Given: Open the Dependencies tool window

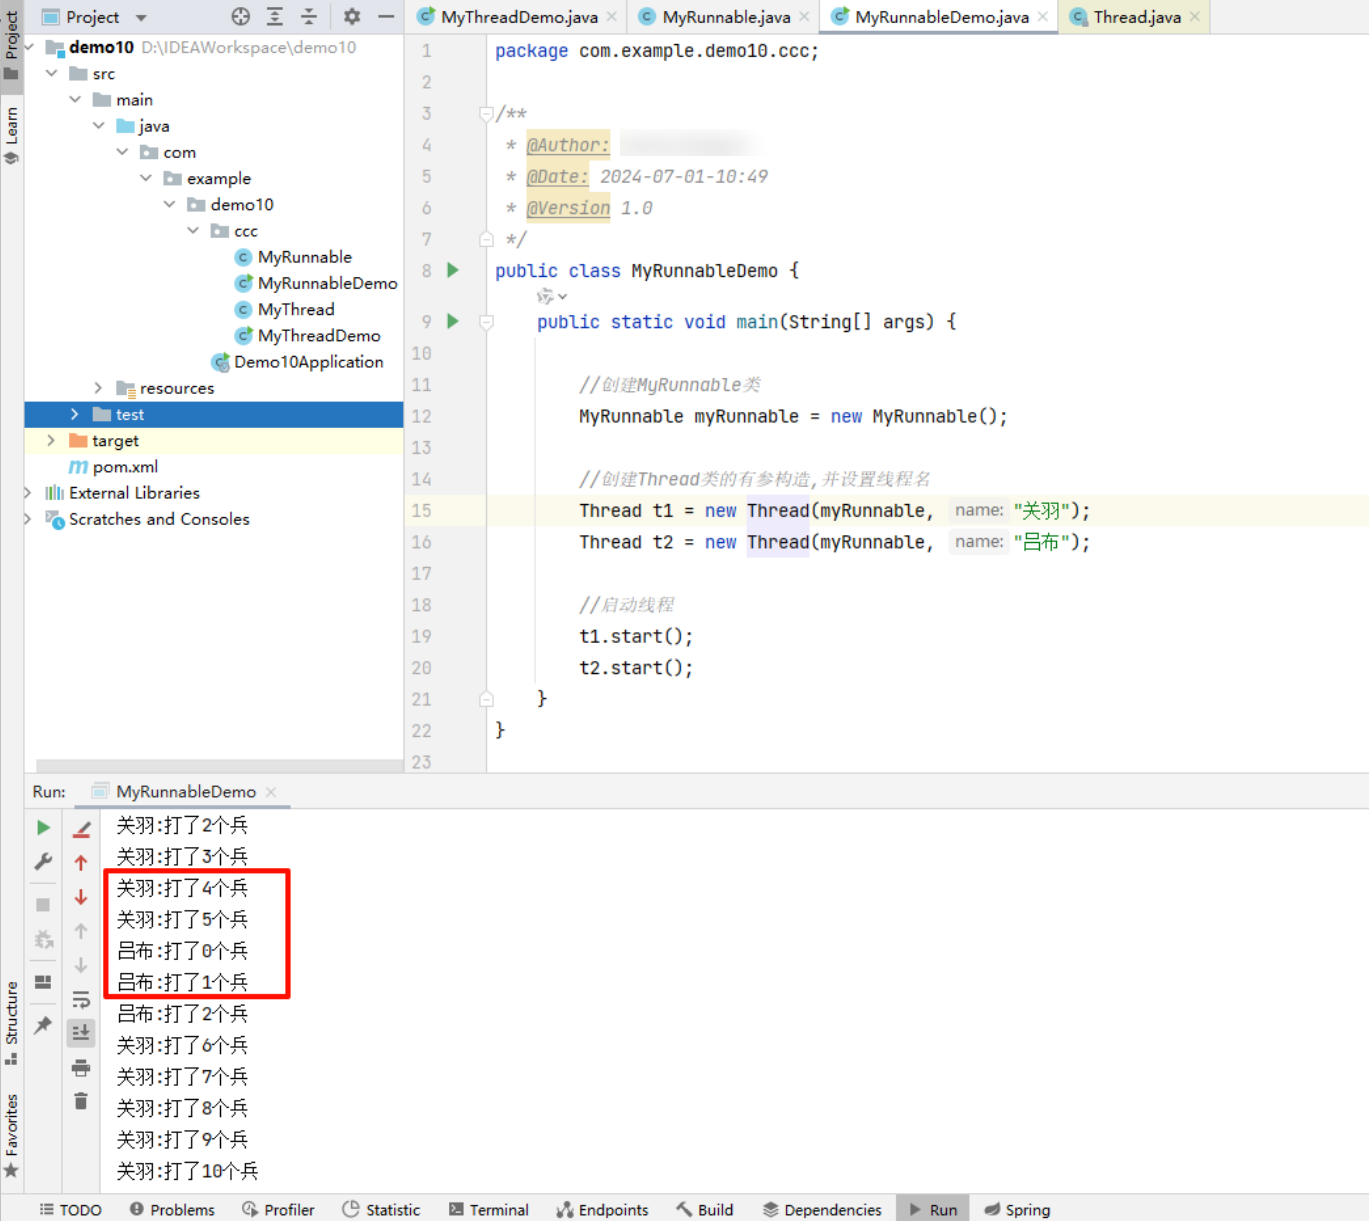Looking at the screenshot, I should (x=822, y=1209).
